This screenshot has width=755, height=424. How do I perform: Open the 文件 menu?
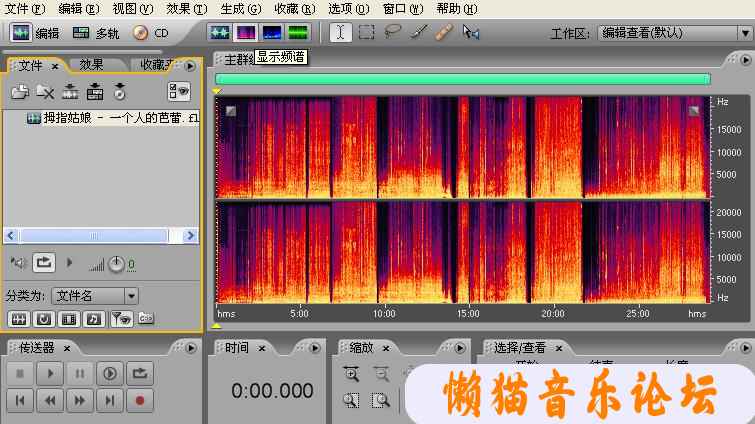(25, 9)
